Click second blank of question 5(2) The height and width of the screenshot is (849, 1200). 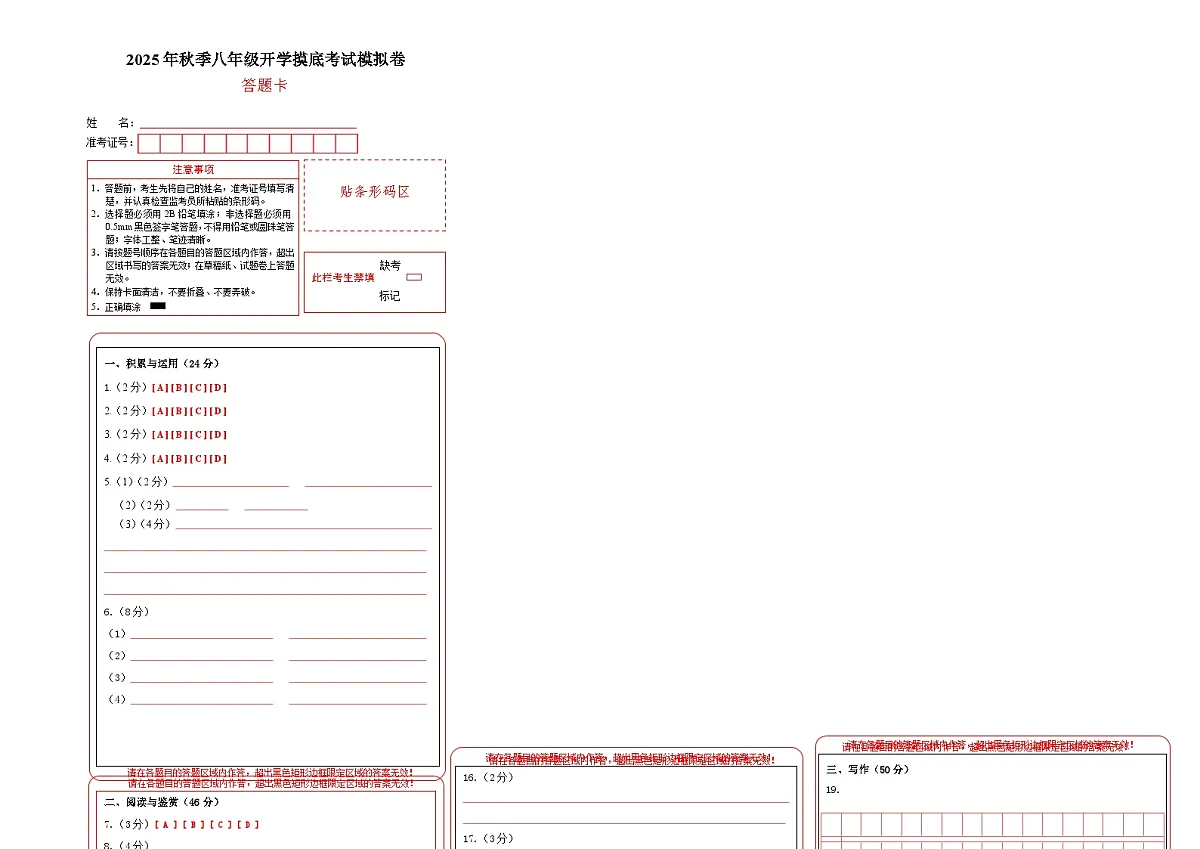276,506
